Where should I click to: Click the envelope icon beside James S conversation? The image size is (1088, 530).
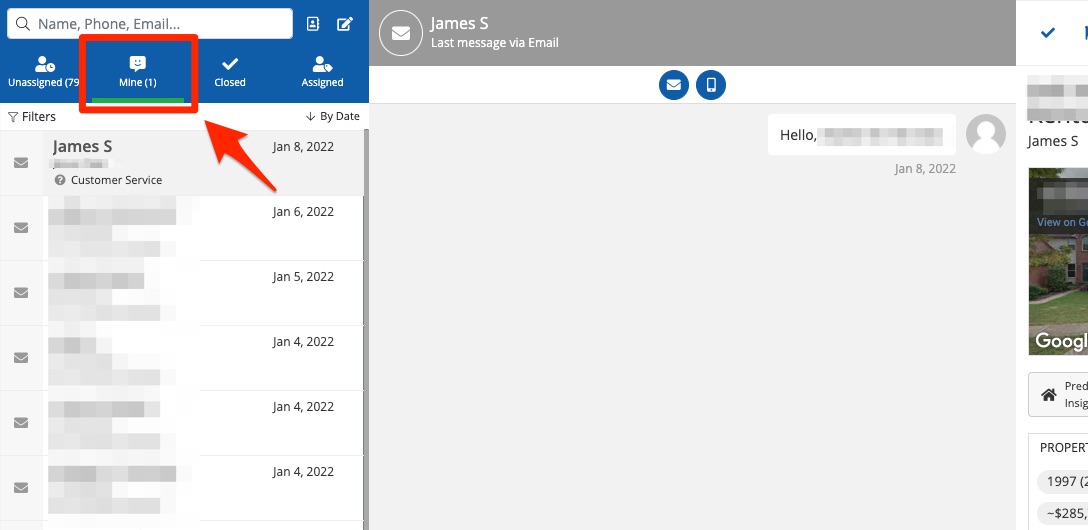point(21,163)
